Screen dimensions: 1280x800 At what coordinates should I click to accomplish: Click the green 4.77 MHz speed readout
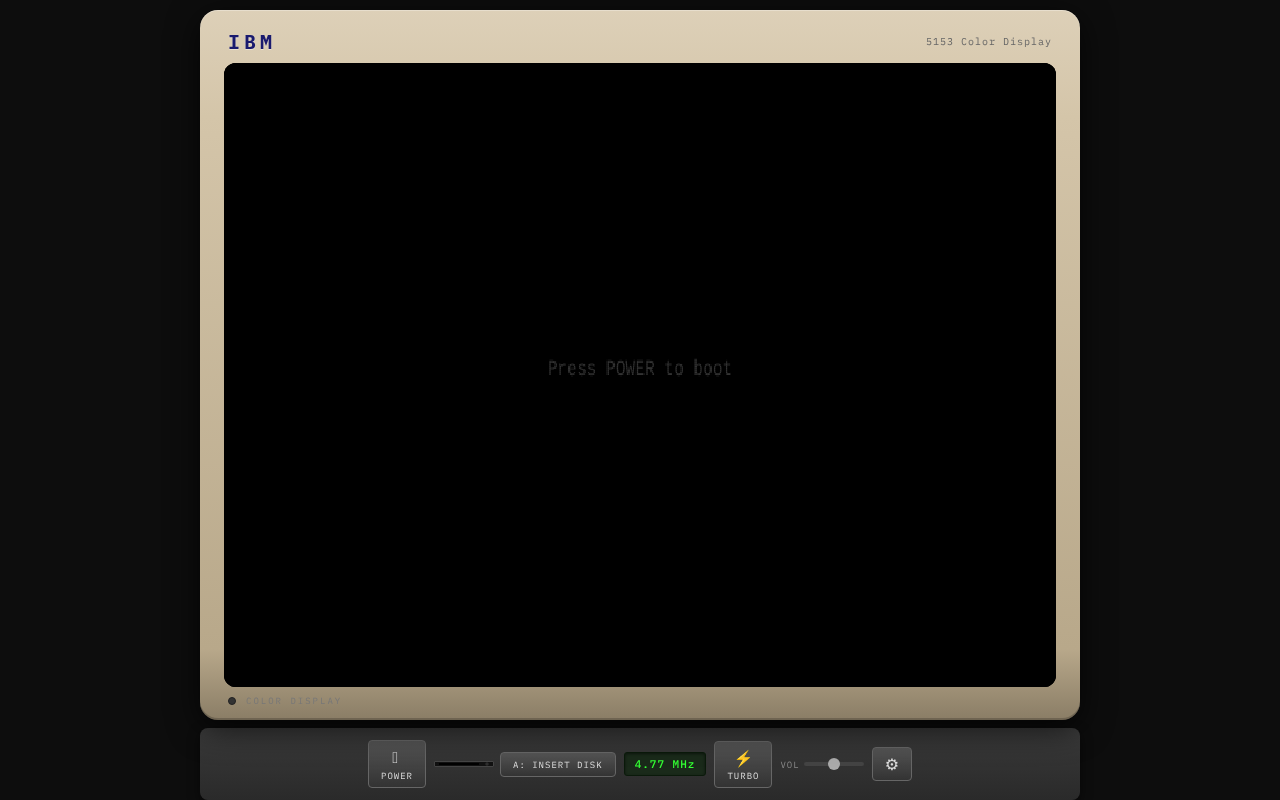tap(664, 764)
